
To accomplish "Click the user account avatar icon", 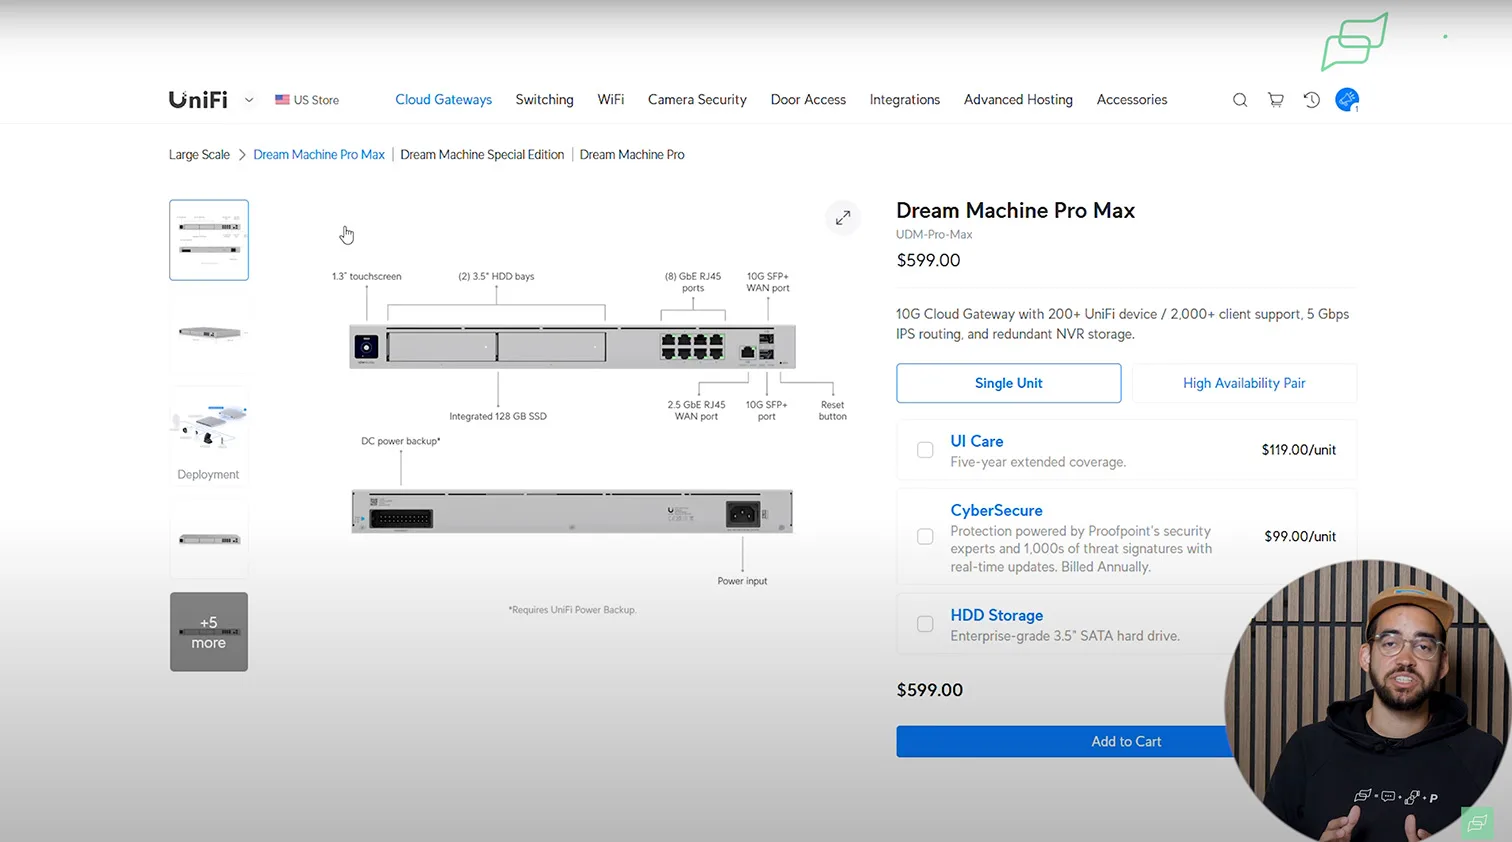I will click(x=1347, y=100).
